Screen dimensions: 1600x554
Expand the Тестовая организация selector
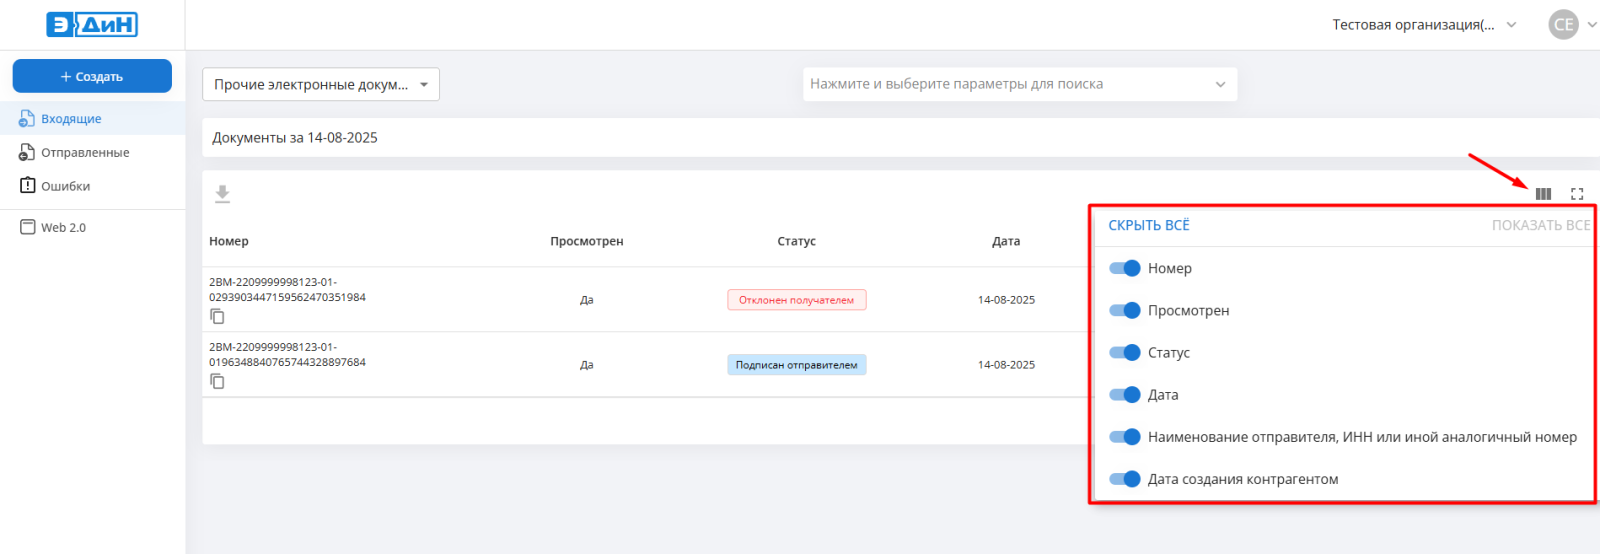pyautogui.click(x=1423, y=25)
